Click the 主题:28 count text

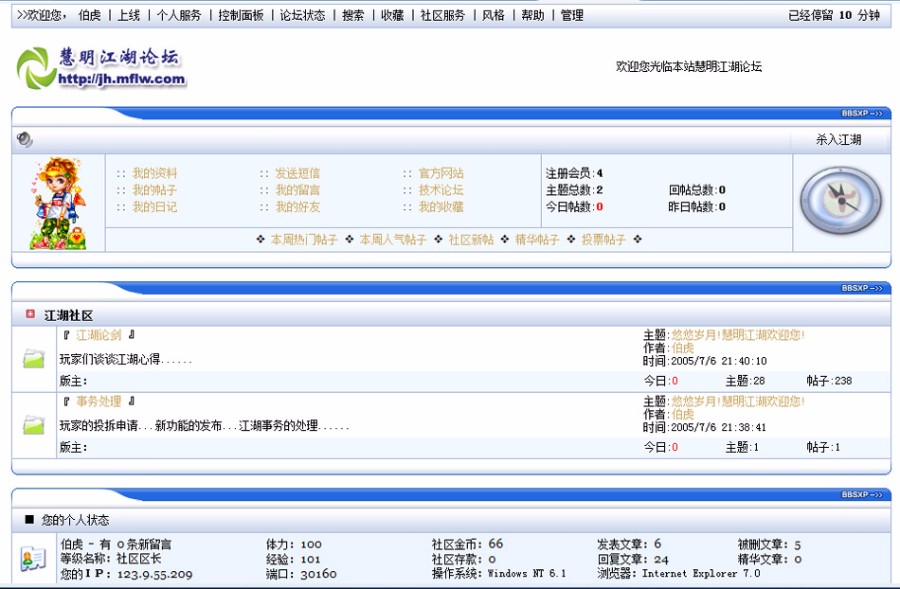tap(745, 381)
